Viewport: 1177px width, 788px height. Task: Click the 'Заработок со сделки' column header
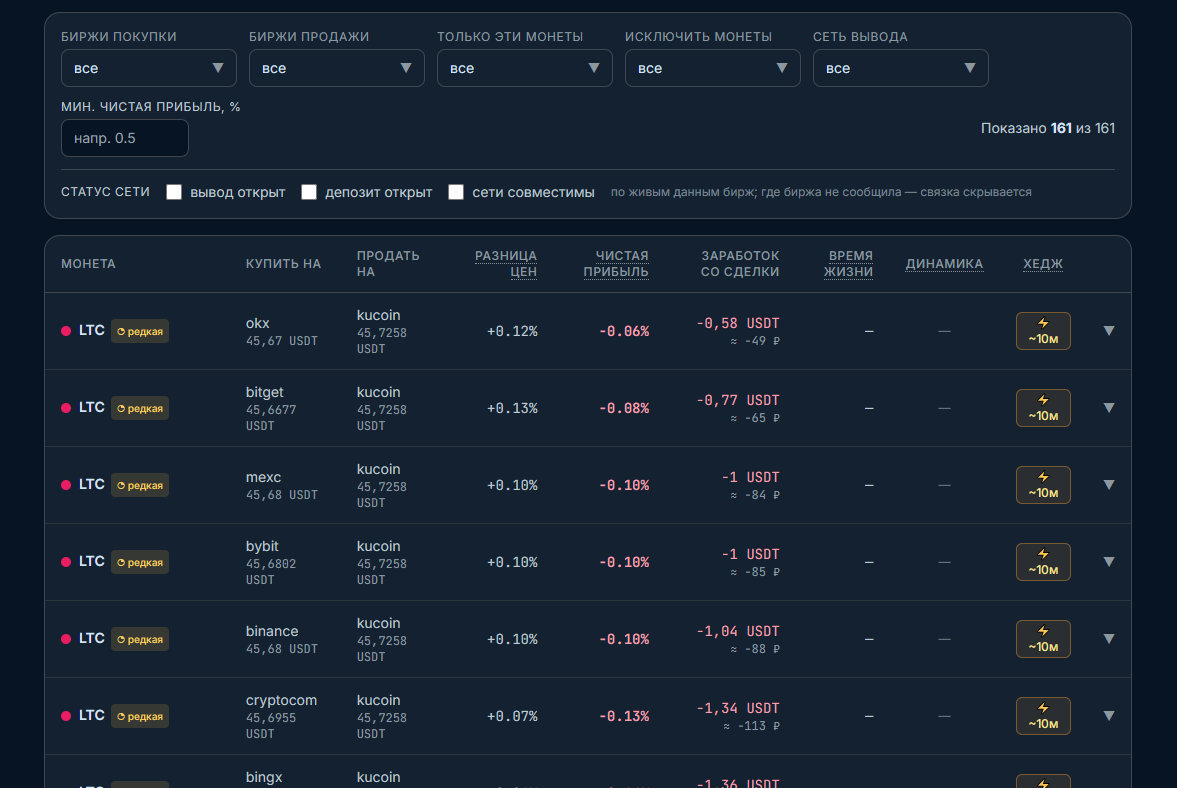coord(740,264)
